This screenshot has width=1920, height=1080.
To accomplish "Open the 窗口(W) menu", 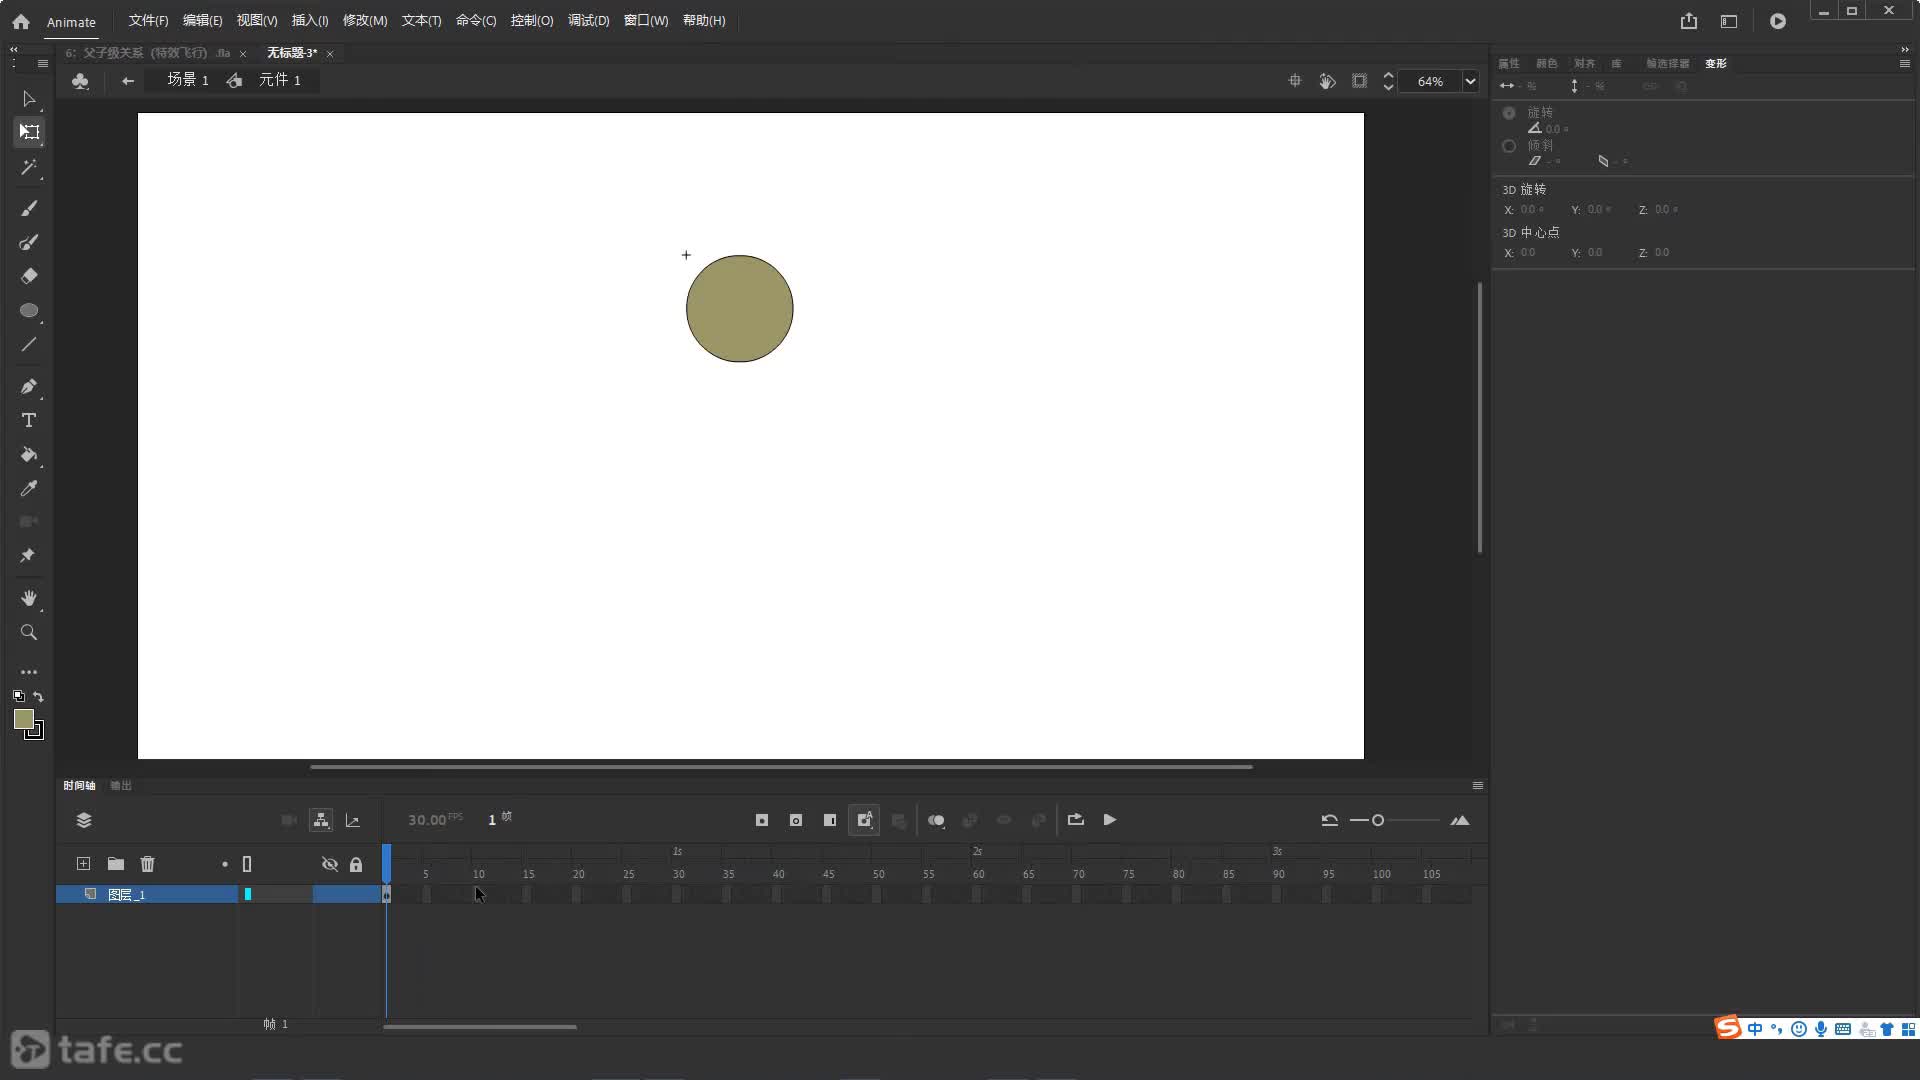I will tap(646, 21).
